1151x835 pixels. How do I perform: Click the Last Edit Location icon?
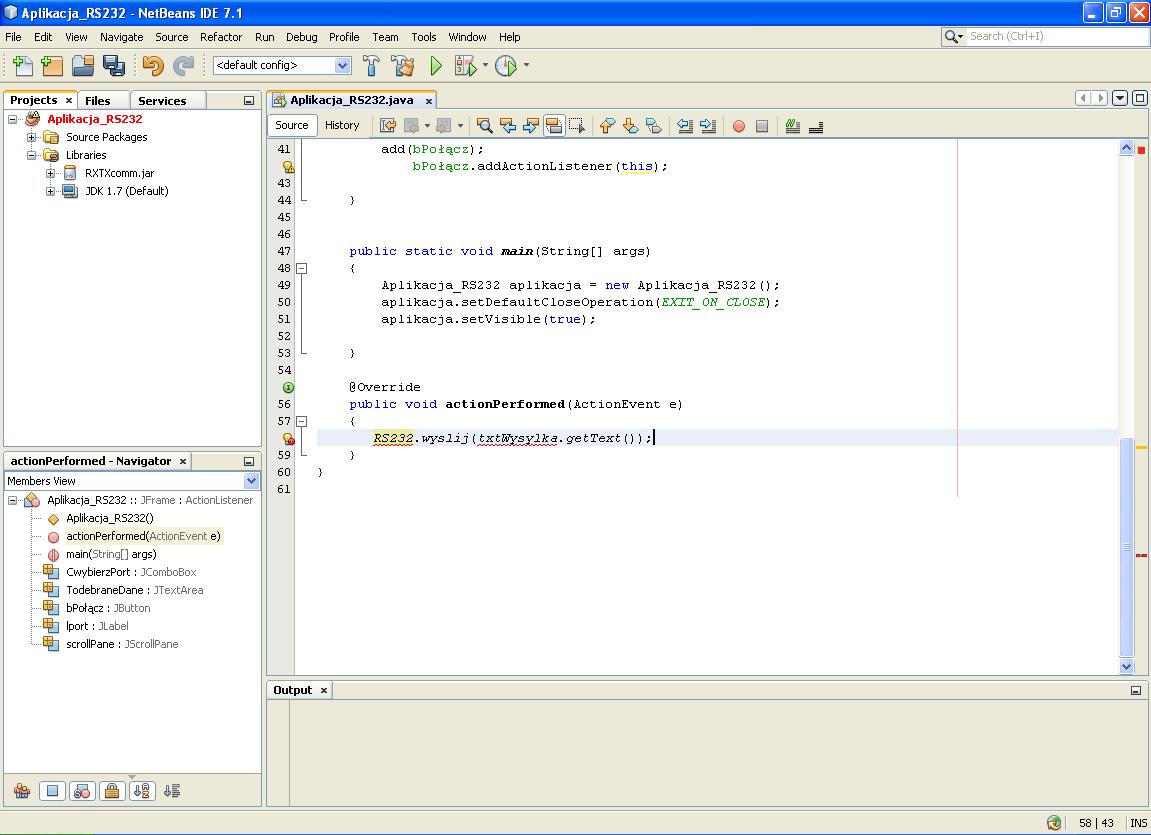coord(387,125)
